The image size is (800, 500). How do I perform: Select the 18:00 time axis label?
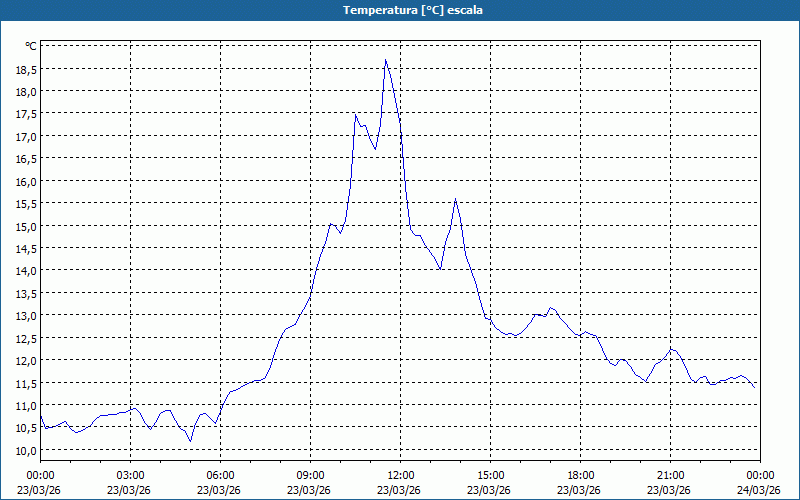[580, 475]
